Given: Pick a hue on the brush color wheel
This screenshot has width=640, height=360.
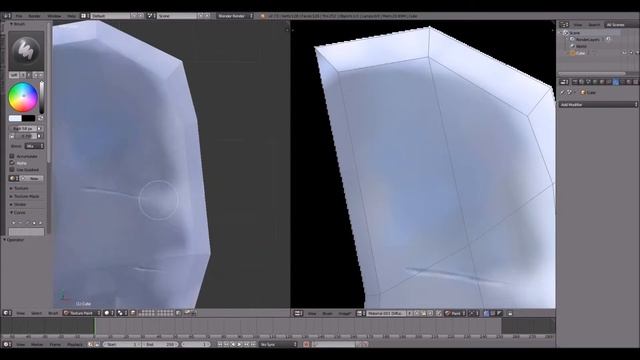Looking at the screenshot, I should click(x=23, y=97).
